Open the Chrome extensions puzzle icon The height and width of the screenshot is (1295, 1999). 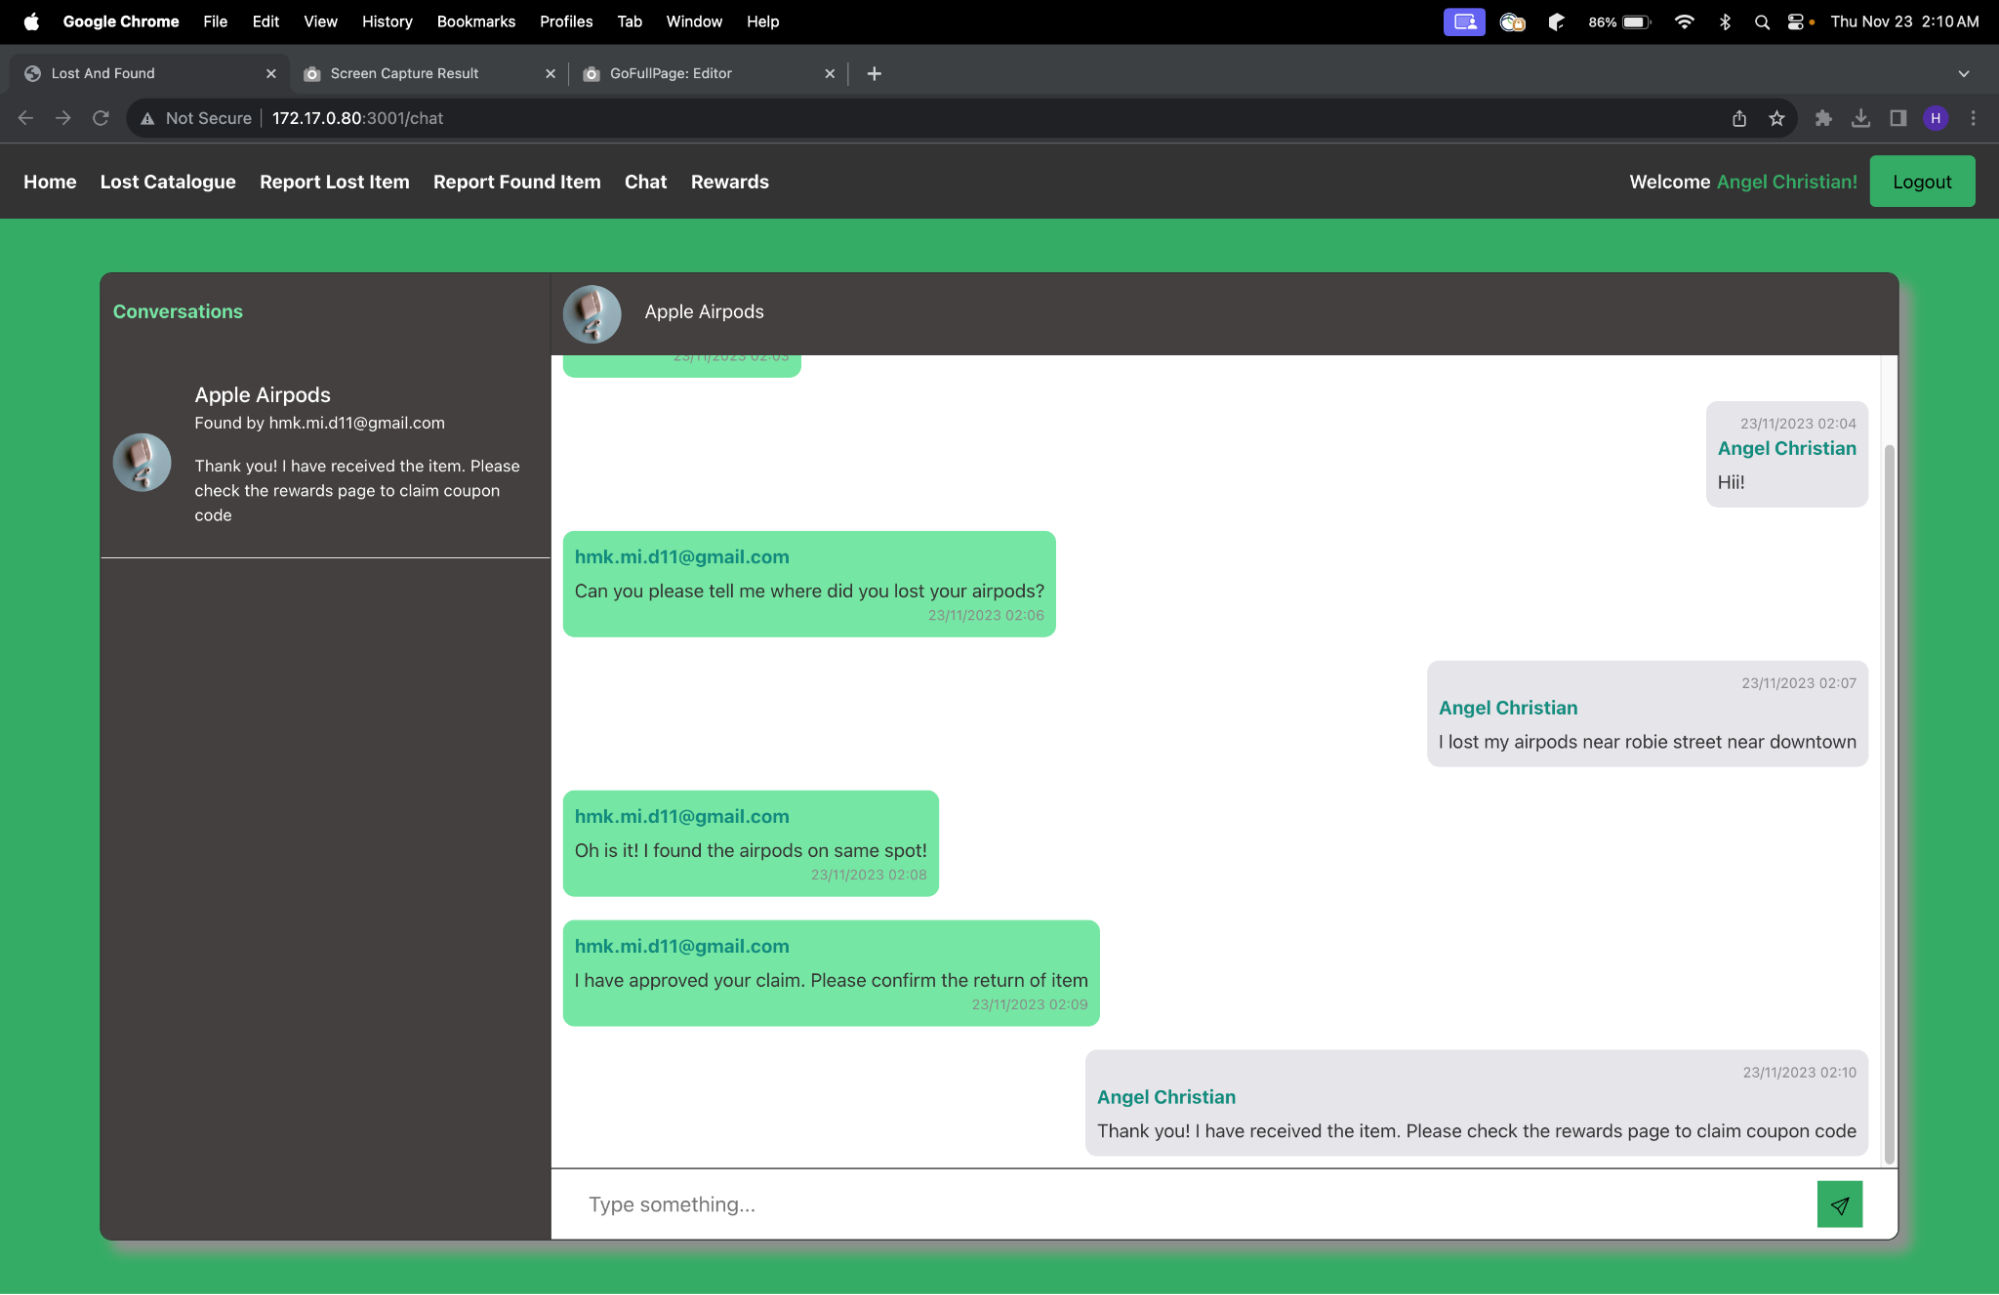(x=1823, y=118)
